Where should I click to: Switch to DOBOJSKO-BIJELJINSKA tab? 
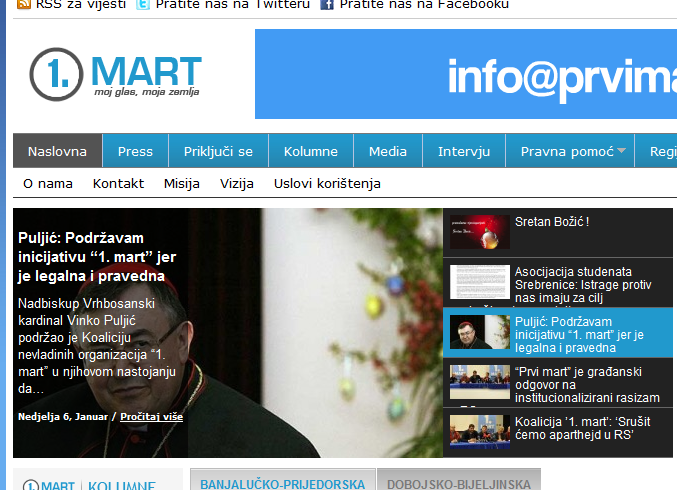click(459, 479)
